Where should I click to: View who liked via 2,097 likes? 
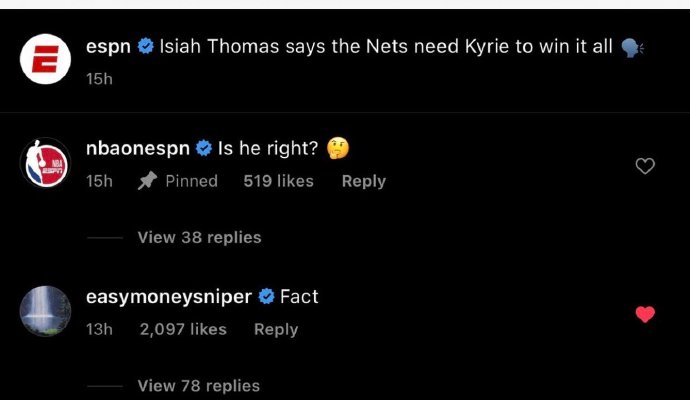coord(183,329)
